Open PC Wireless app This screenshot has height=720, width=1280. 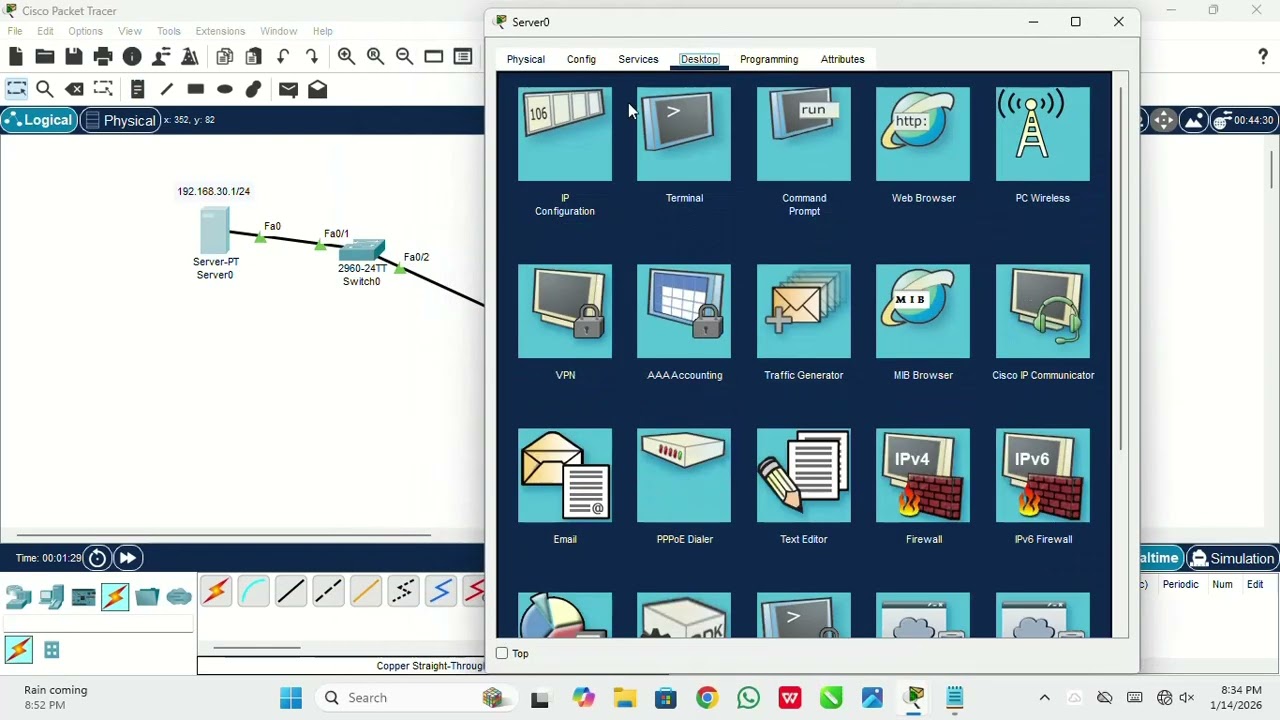1043,134
